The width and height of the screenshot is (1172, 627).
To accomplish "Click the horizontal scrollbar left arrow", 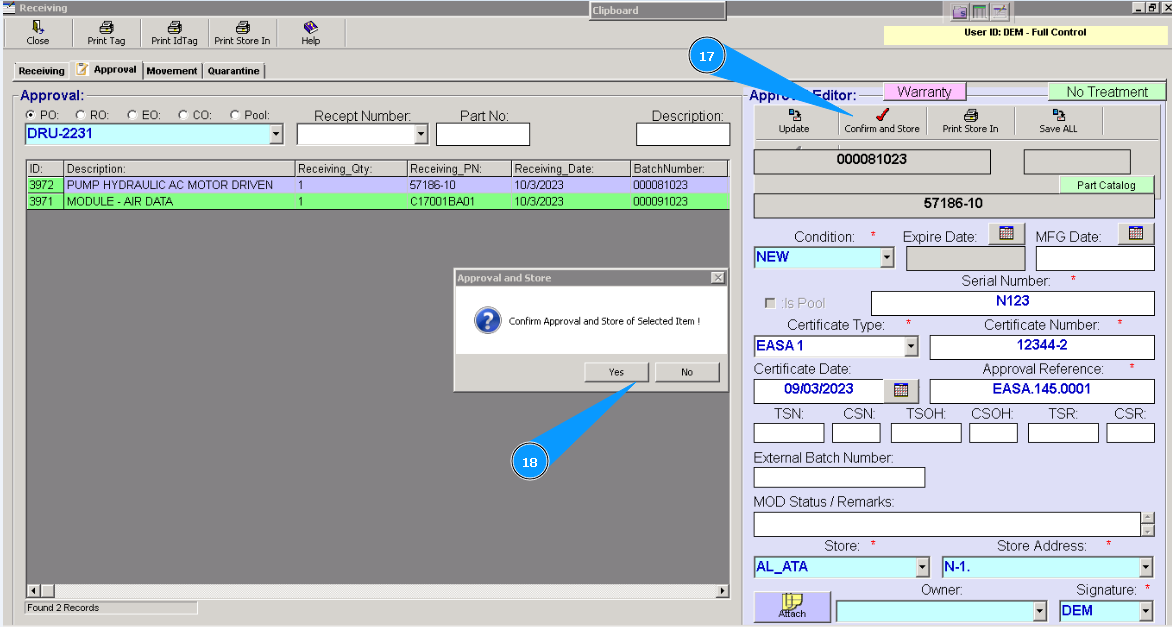I will [33, 591].
